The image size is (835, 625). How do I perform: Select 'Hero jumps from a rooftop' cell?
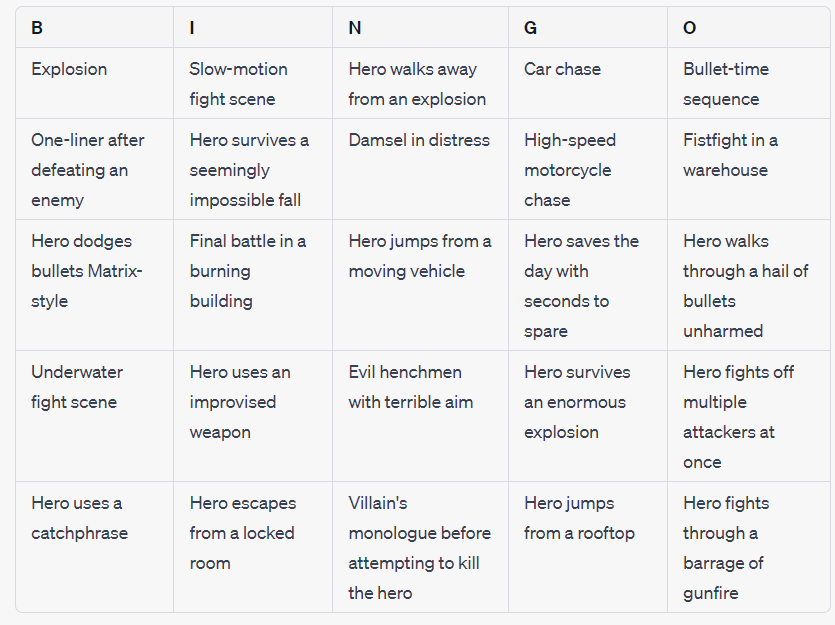[579, 518]
